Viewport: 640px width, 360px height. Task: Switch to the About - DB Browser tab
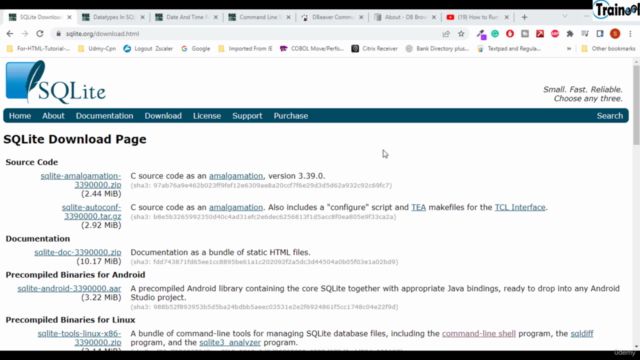[x=405, y=17]
